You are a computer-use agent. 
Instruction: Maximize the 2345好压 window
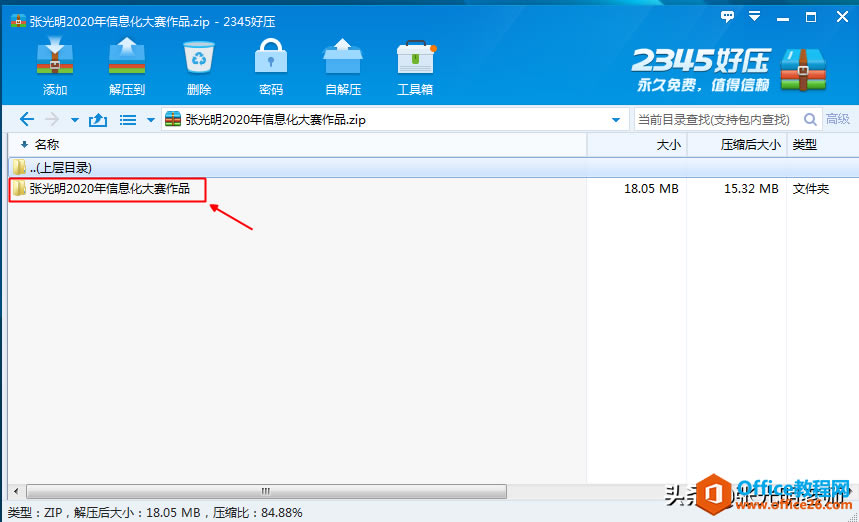coord(811,17)
